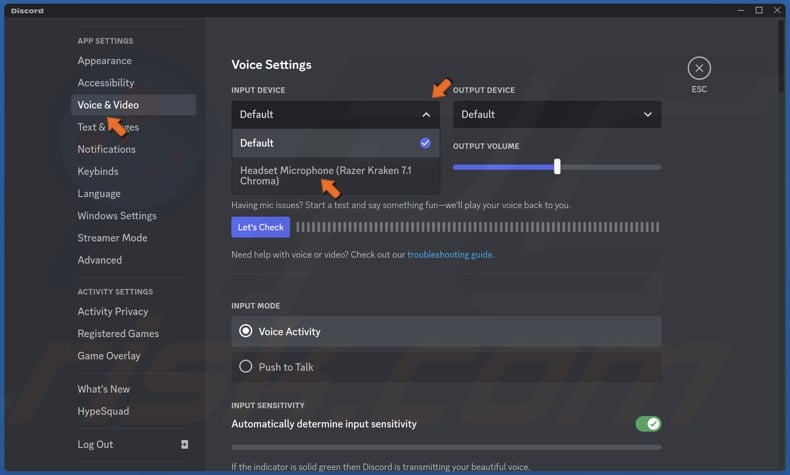This screenshot has height=475, width=790.
Task: Open Accessibility settings
Action: tap(106, 83)
